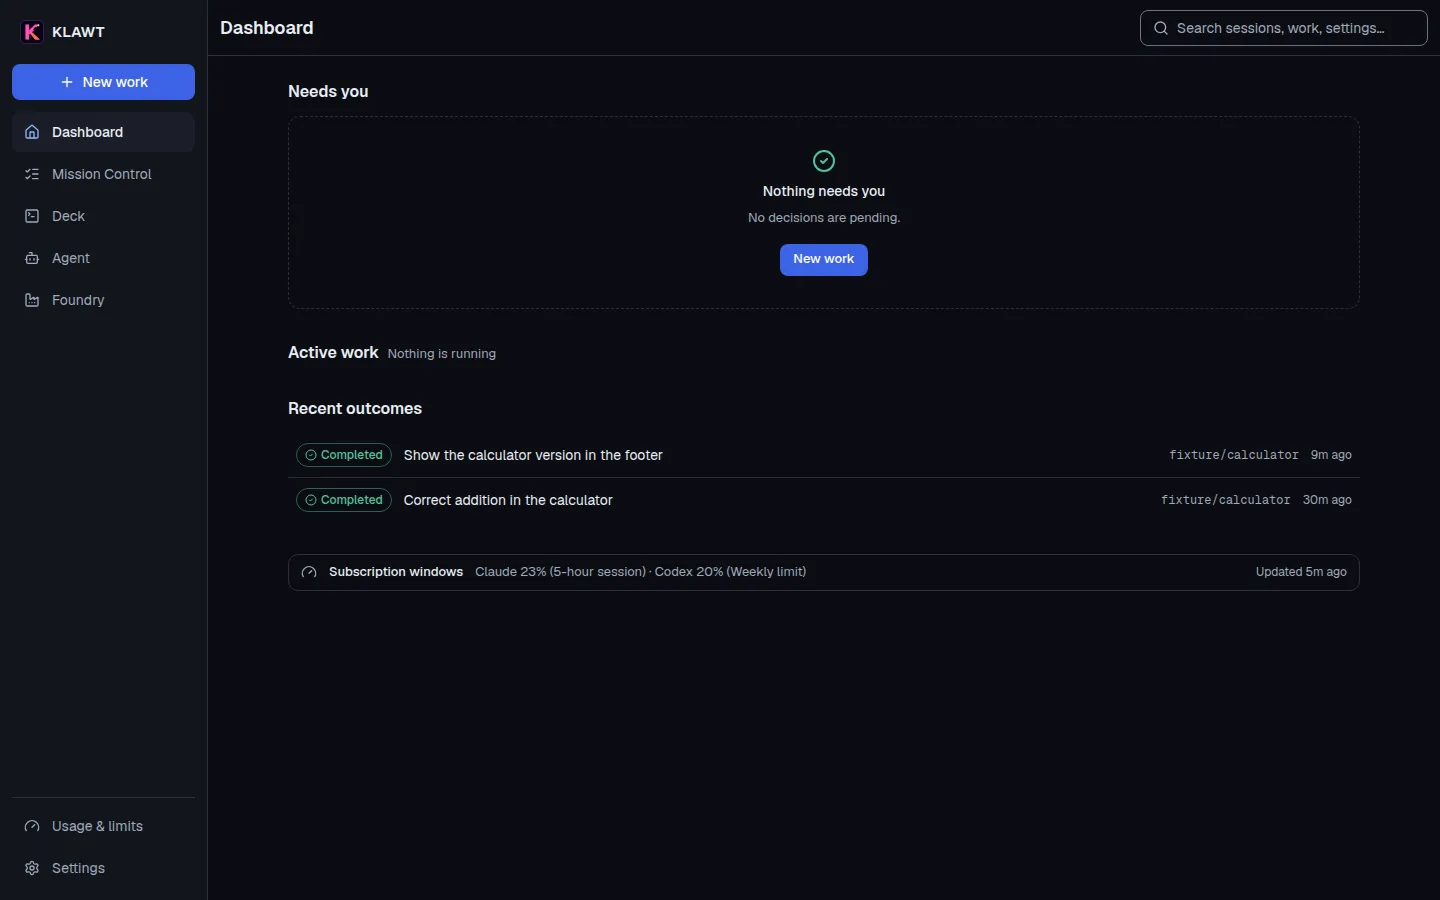
Task: Click the Dashboard page title
Action: click(x=267, y=28)
